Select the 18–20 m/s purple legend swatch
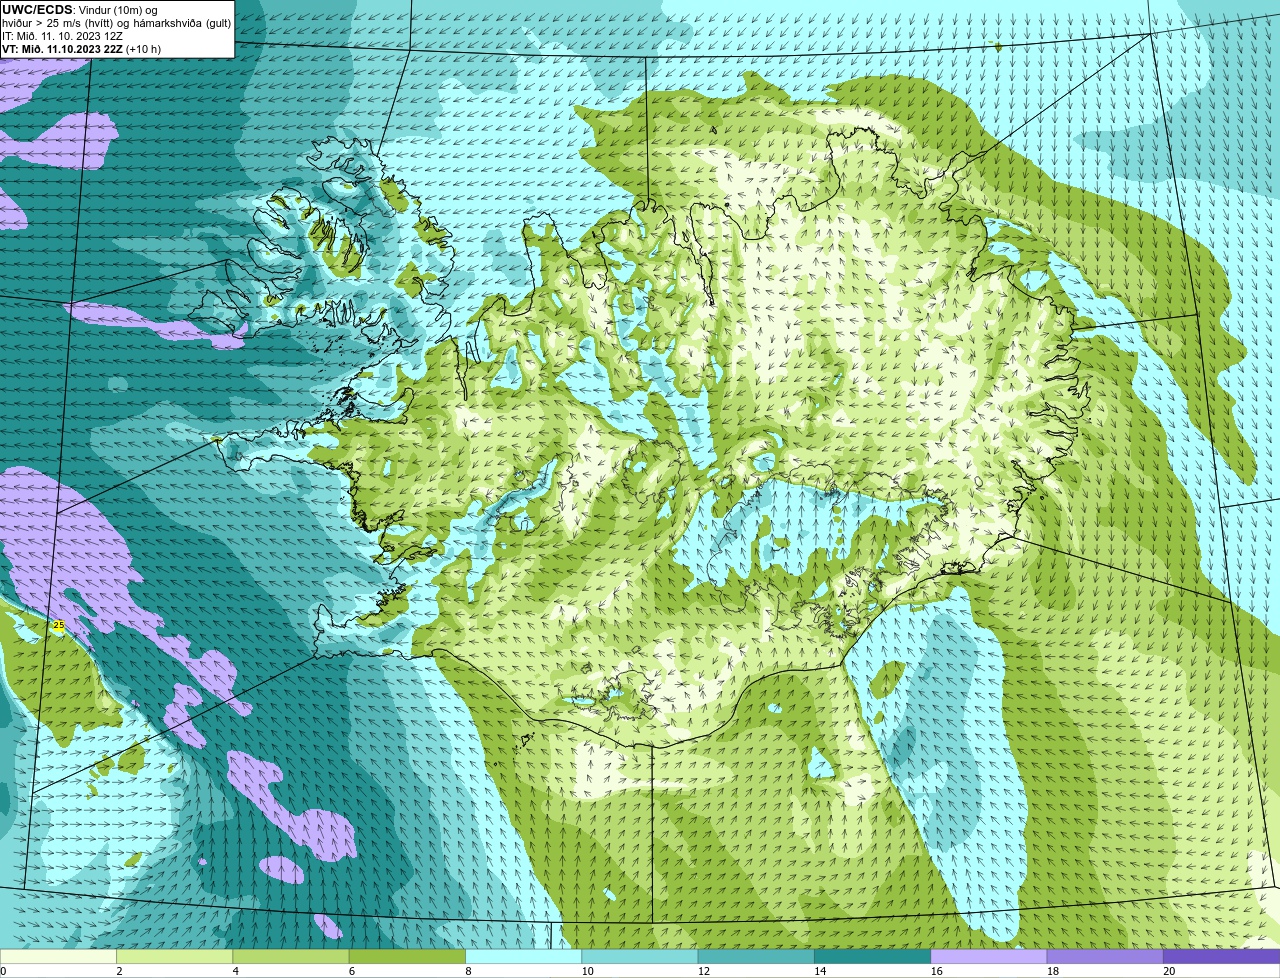Image resolution: width=1280 pixels, height=978 pixels. pos(1105,956)
